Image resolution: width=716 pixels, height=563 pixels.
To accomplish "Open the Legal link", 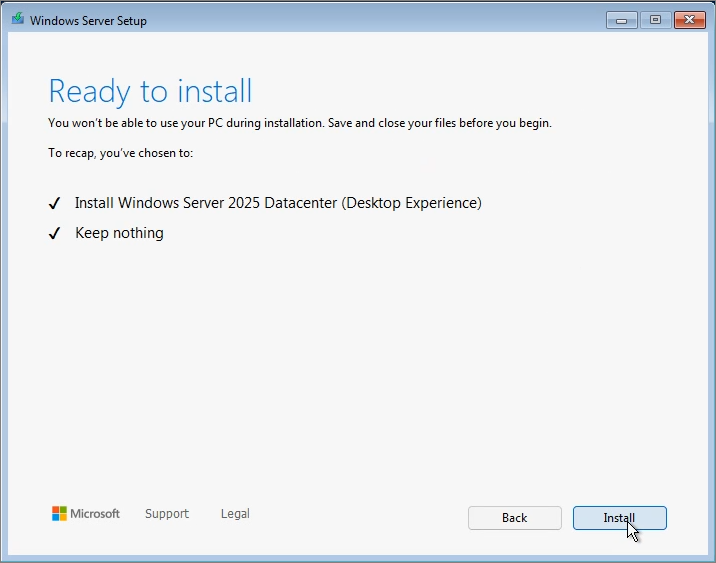I will (x=235, y=514).
